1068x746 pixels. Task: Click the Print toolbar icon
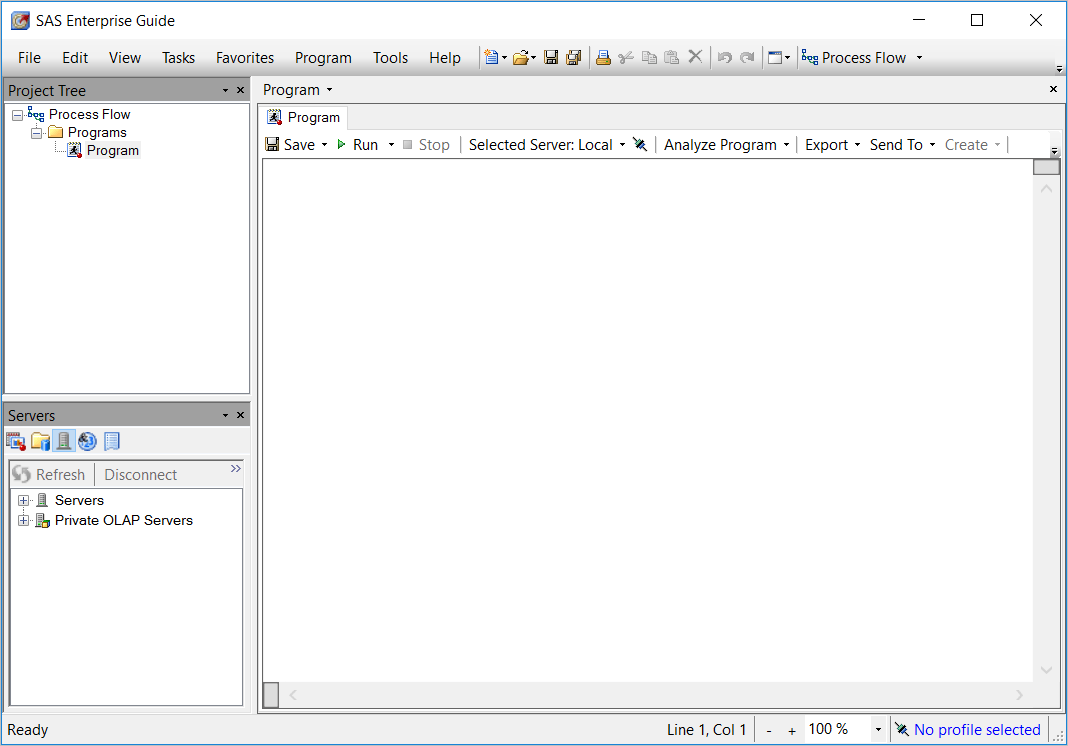603,58
